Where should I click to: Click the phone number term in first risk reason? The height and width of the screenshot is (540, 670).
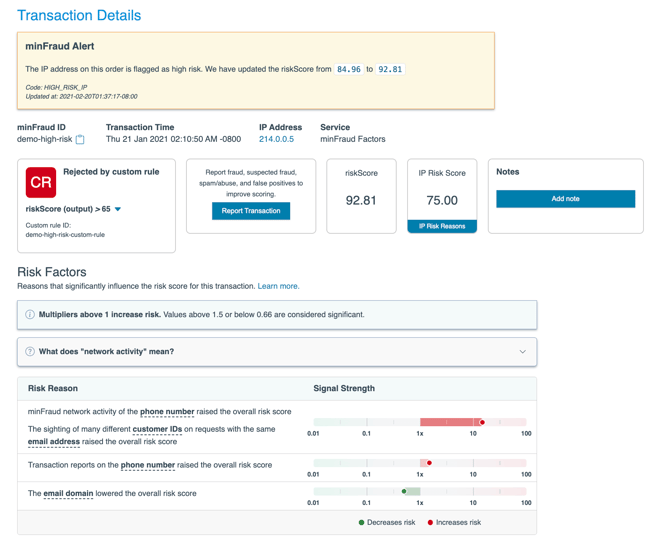[167, 412]
